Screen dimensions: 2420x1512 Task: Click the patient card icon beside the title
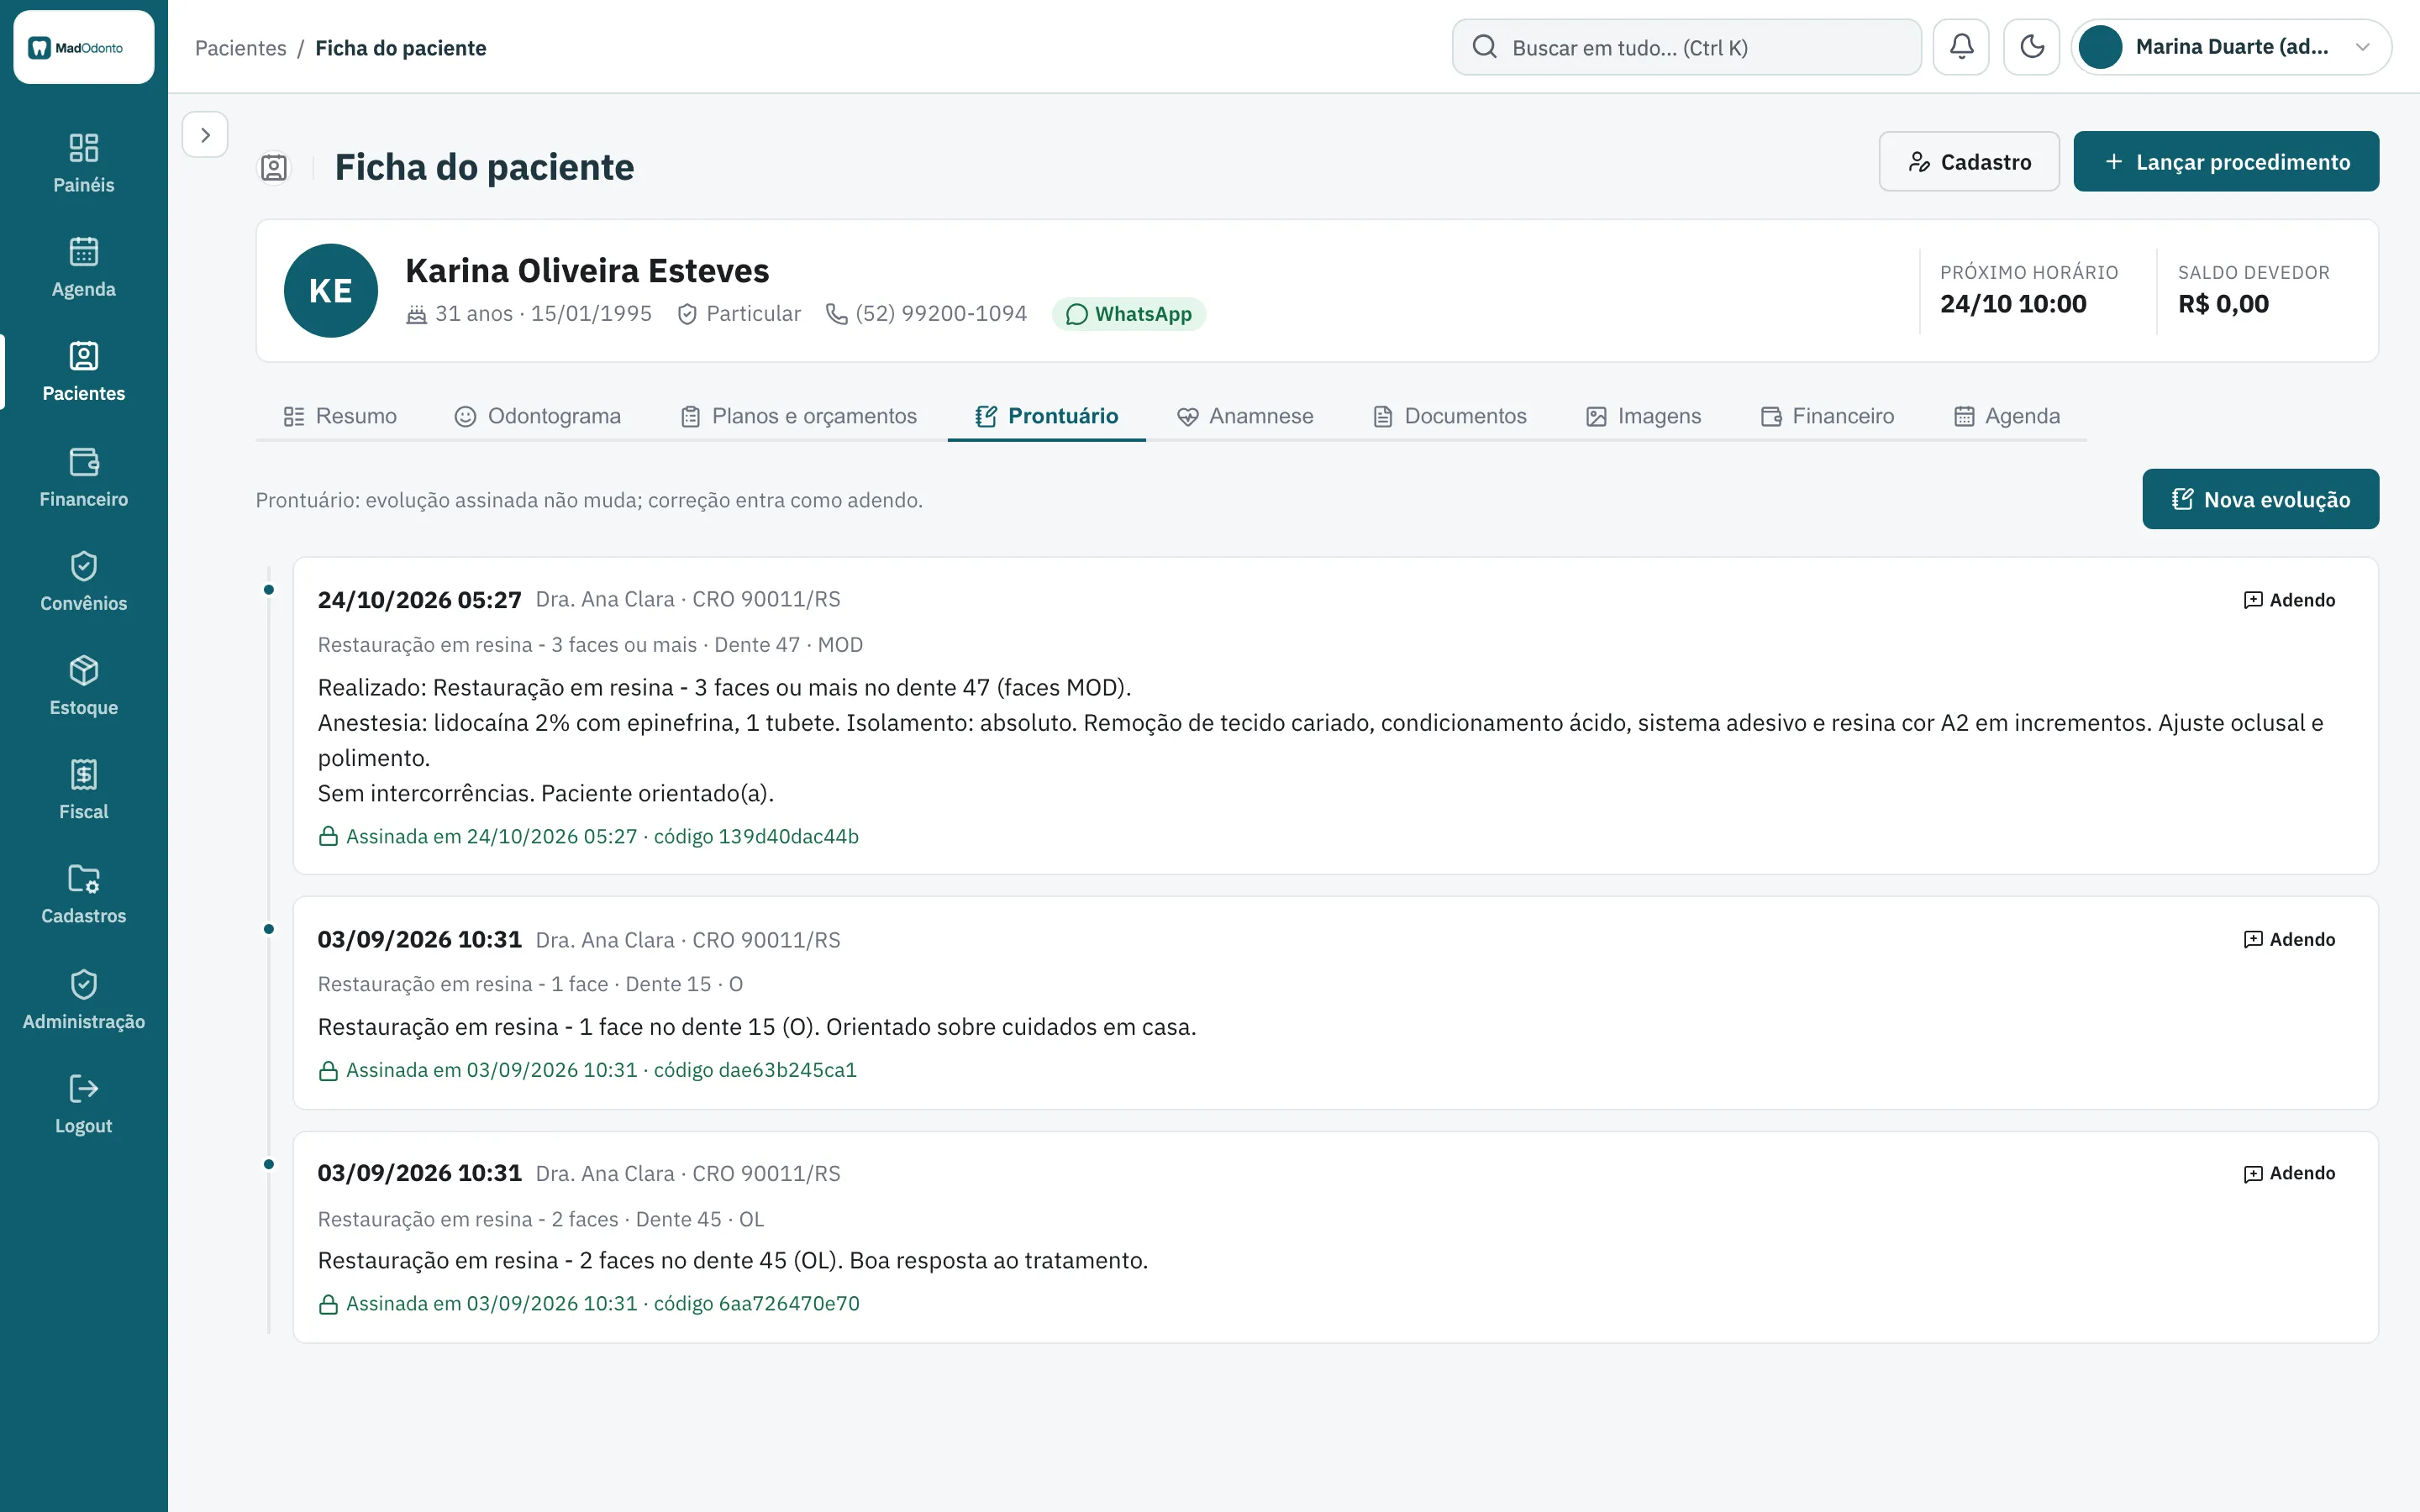(x=274, y=167)
